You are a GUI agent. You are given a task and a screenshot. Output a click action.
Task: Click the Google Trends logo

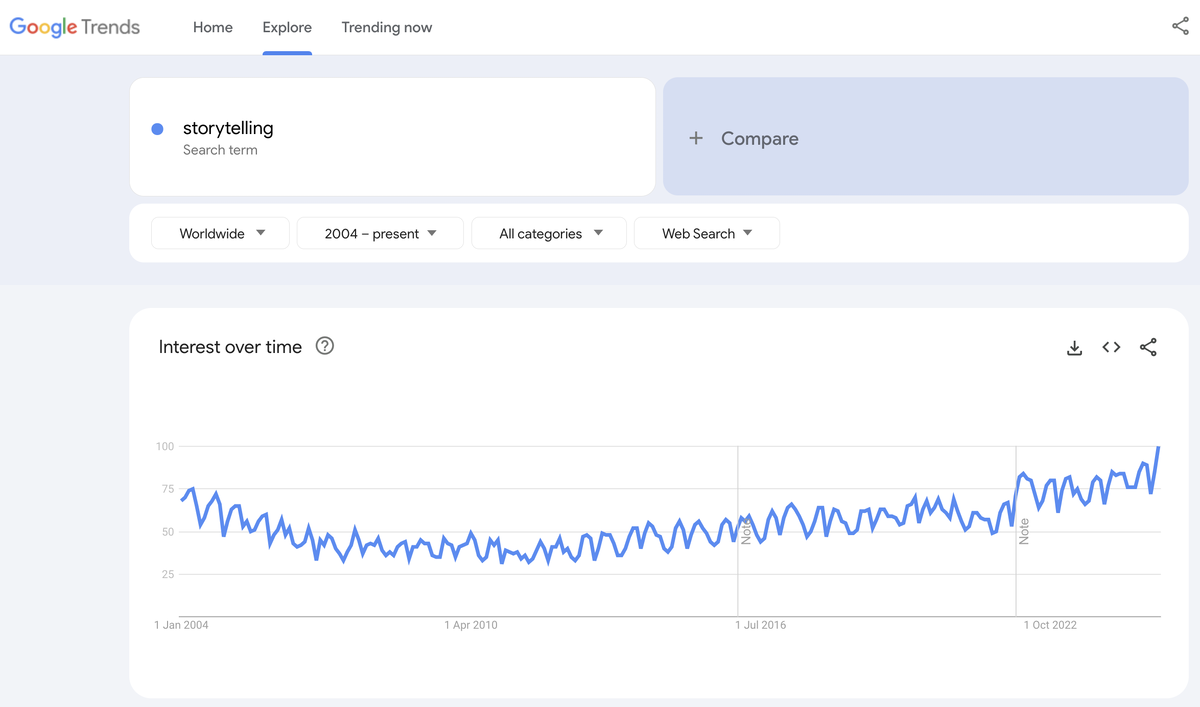pyautogui.click(x=73, y=27)
